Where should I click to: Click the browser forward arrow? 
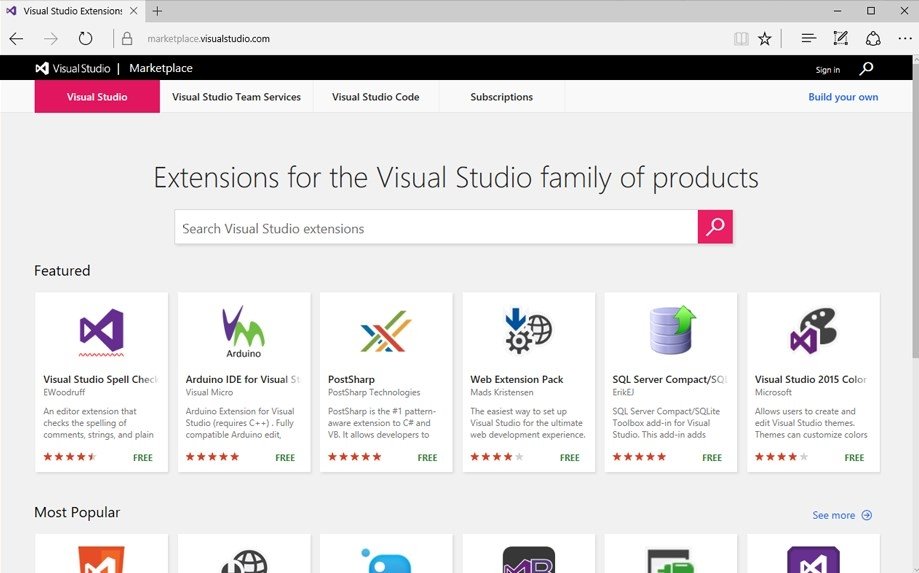pyautogui.click(x=51, y=39)
